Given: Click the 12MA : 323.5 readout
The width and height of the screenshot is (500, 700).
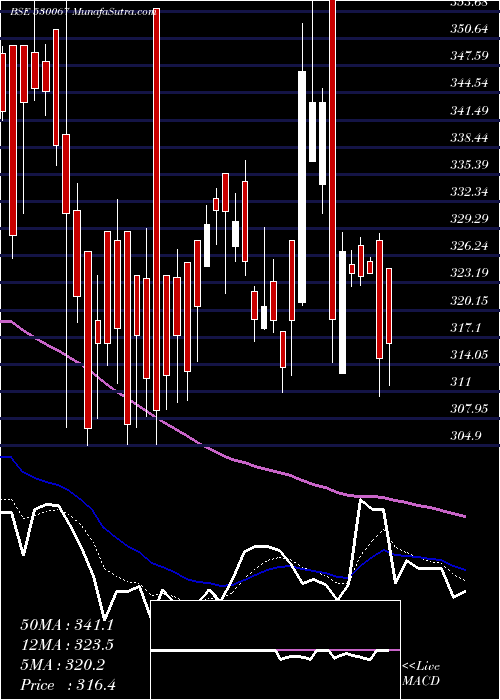Looking at the screenshot, I should pyautogui.click(x=67, y=645).
